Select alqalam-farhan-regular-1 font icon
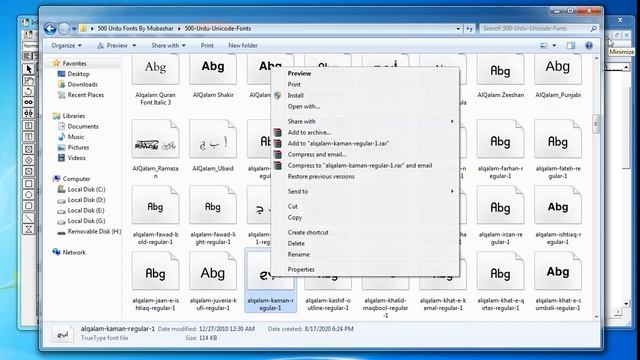Image resolution: width=640 pixels, height=360 pixels. click(500, 139)
